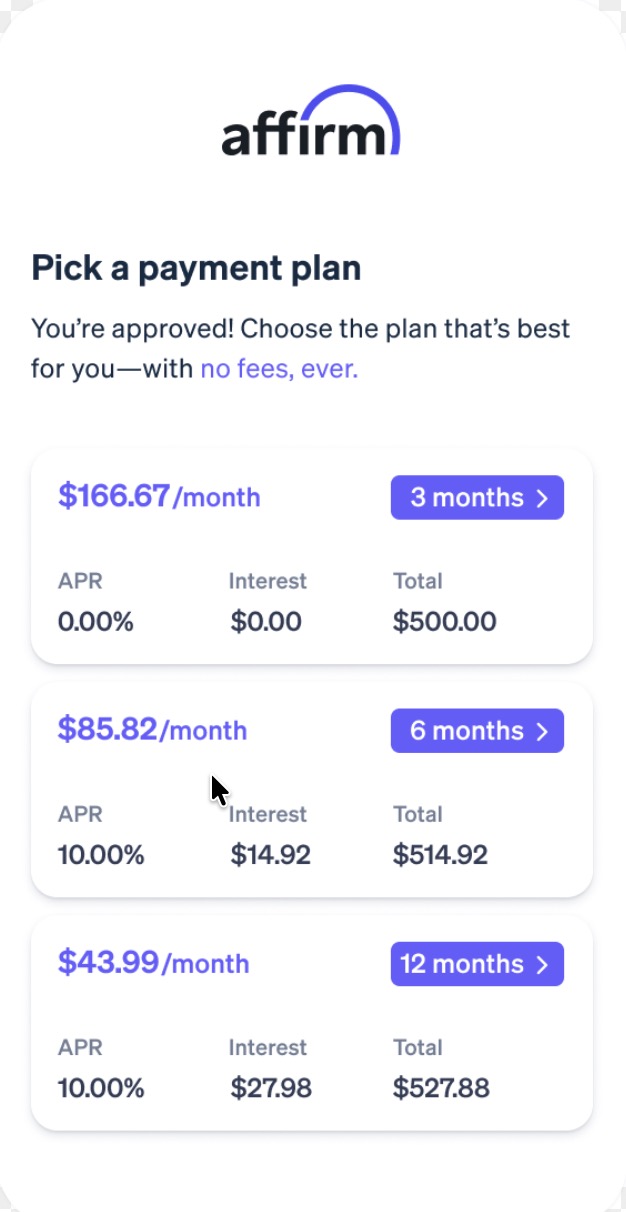Pick the 12 months plan button

pyautogui.click(x=477, y=964)
